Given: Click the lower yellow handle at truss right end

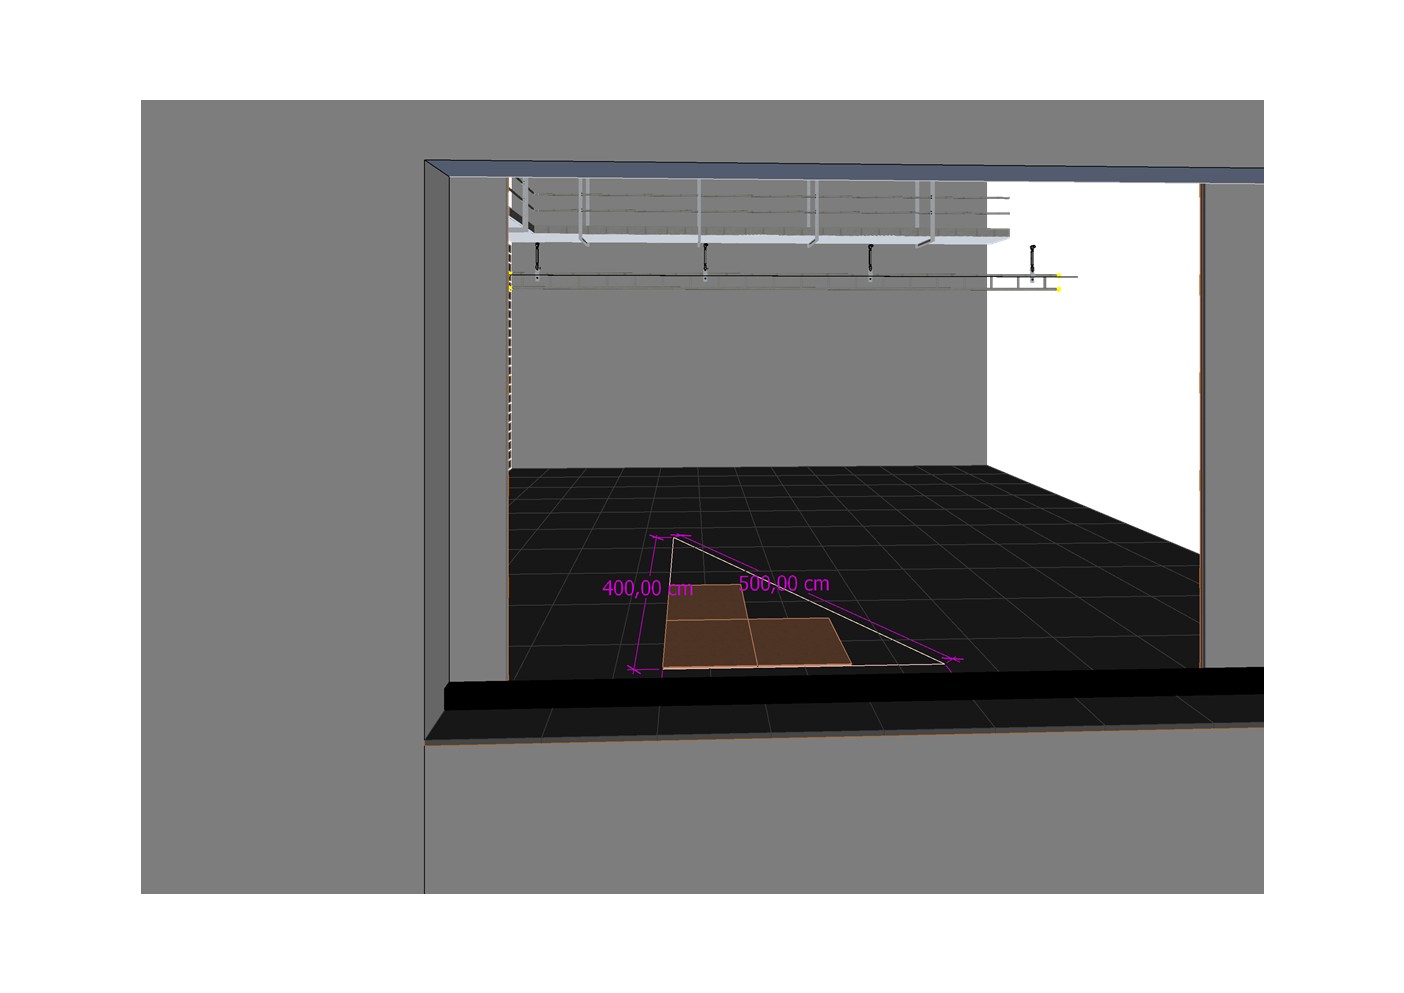Looking at the screenshot, I should 1059,290.
